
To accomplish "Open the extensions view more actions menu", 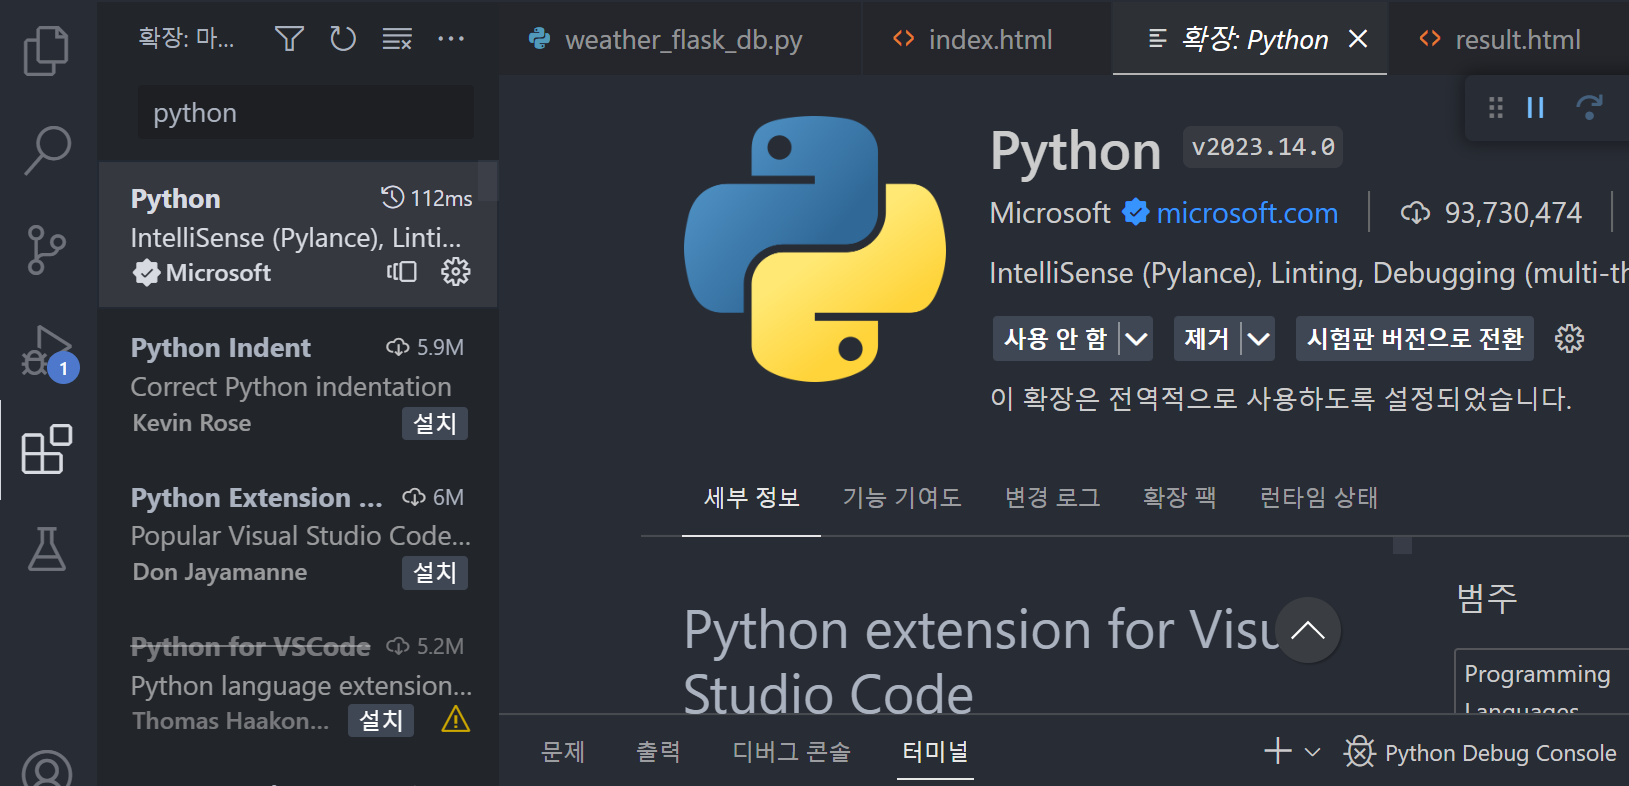I will (451, 39).
